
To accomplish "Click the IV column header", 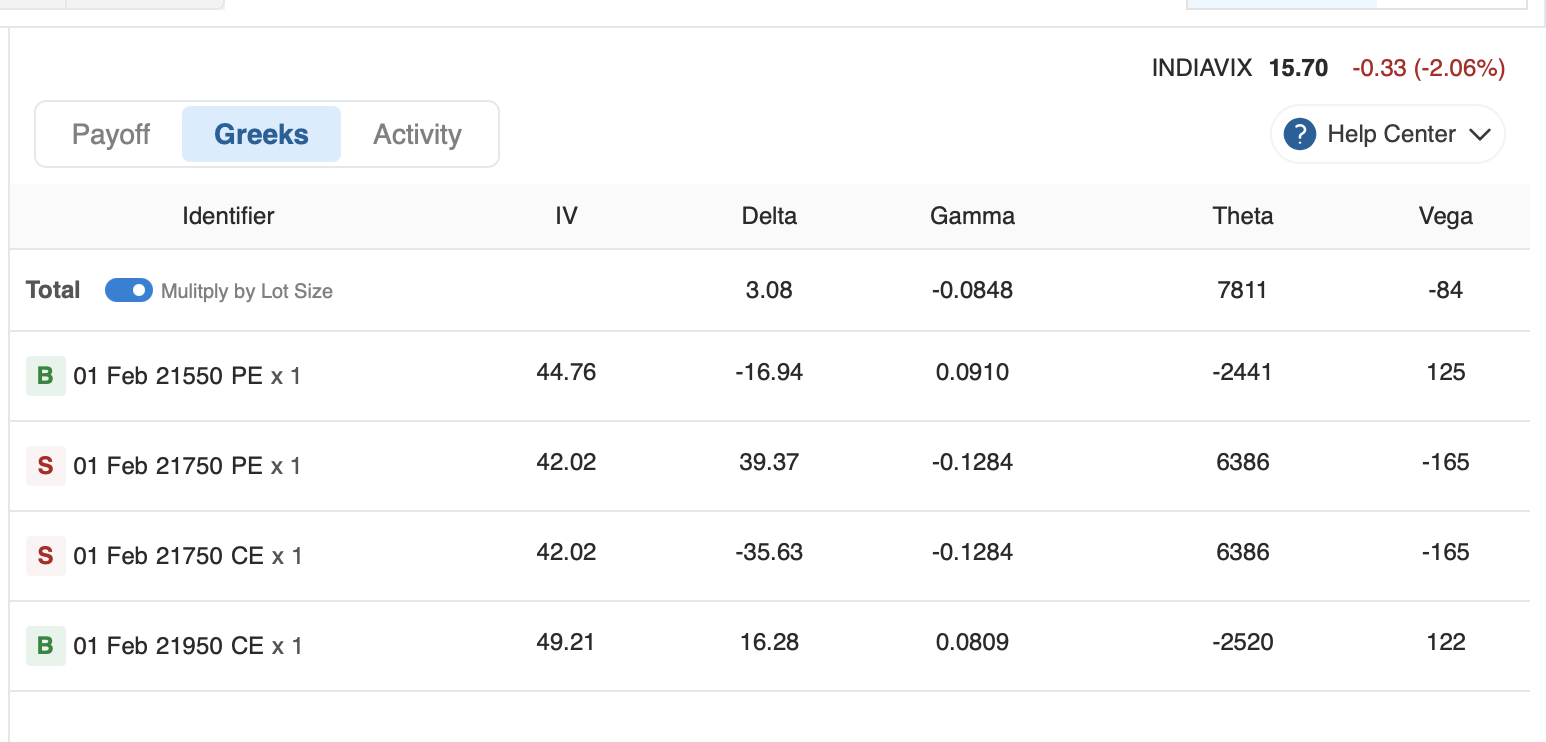I will pos(566,216).
